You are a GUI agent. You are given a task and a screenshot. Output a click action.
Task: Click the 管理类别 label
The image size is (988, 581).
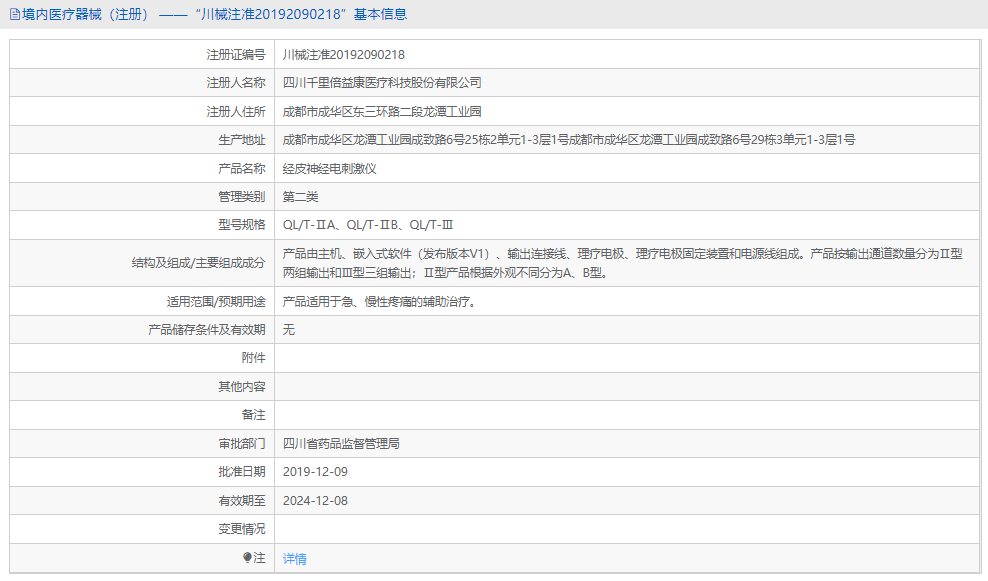242,197
